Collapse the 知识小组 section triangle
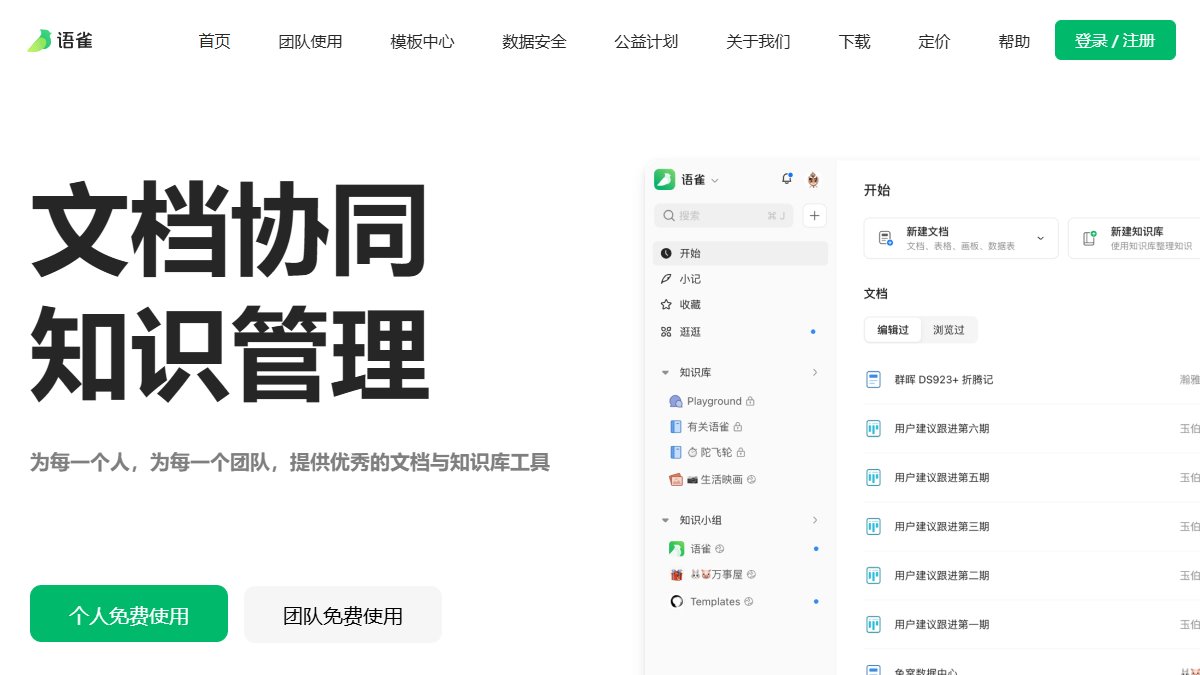Viewport: 1200px width, 675px height. tap(665, 520)
